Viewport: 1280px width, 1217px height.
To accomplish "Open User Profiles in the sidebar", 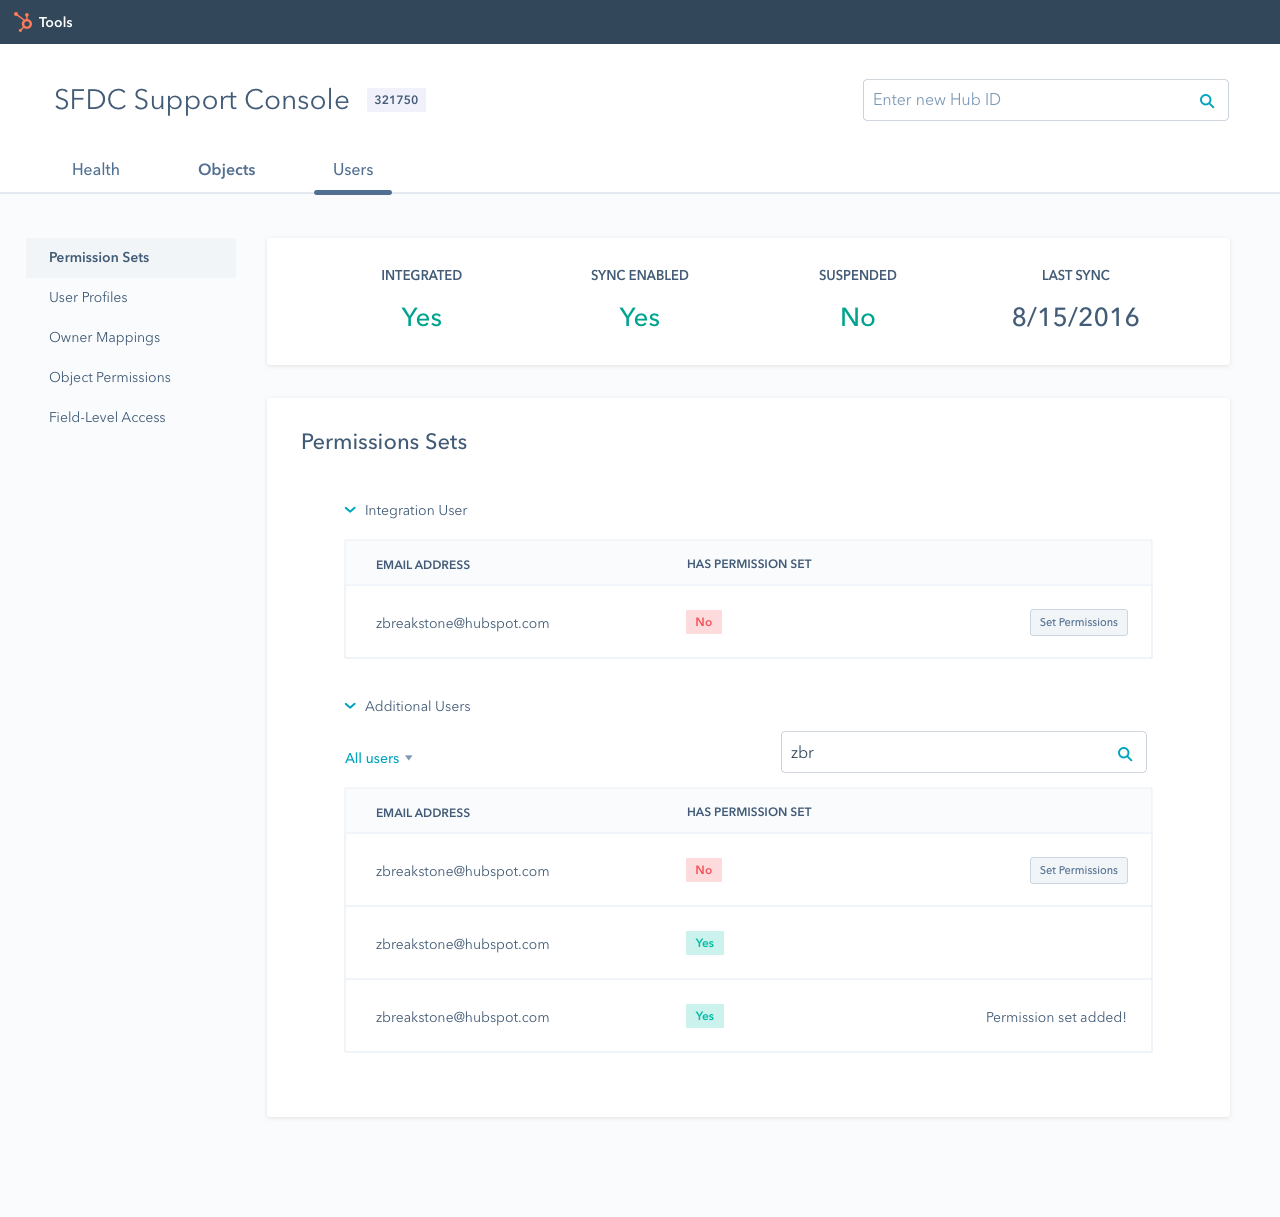I will 88,297.
